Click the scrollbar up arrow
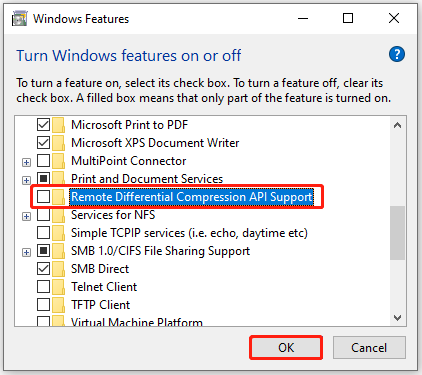 pos(397,126)
